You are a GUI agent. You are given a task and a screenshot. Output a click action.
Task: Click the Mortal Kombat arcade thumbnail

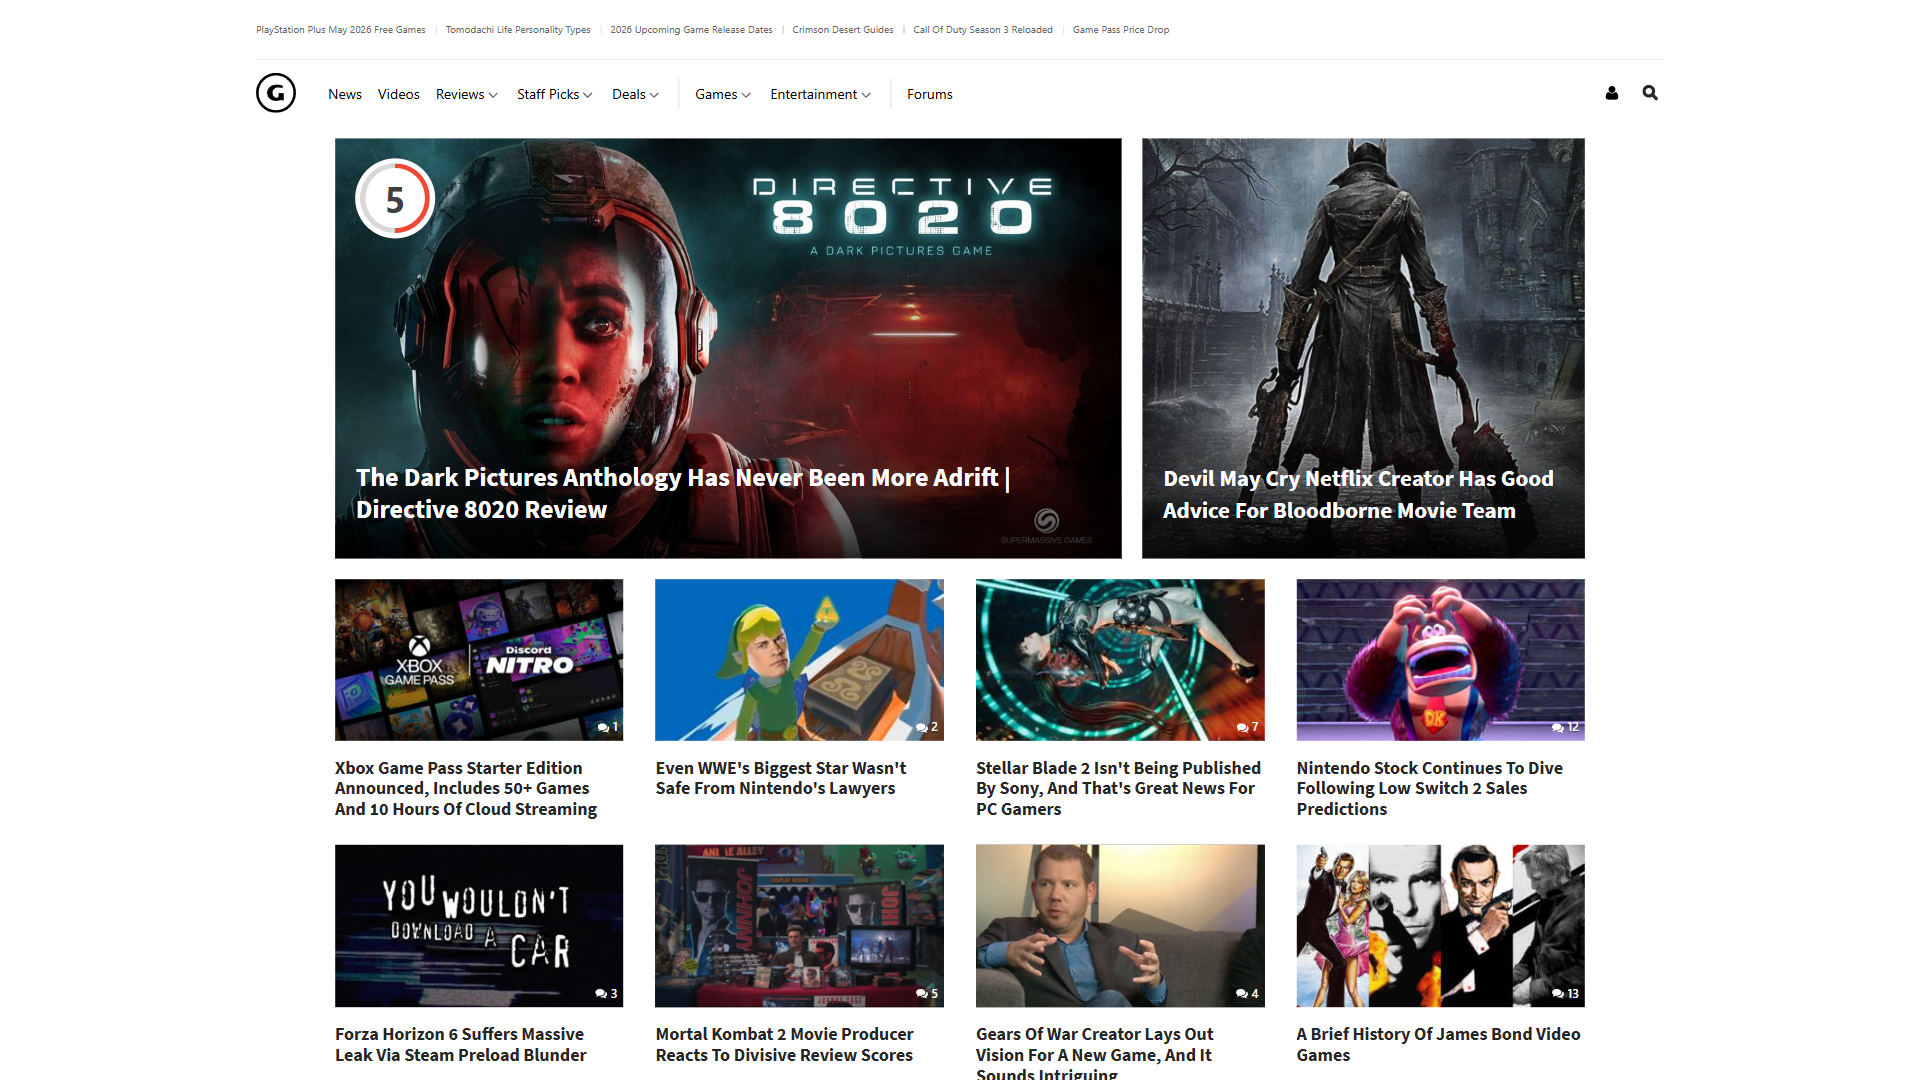click(x=799, y=926)
